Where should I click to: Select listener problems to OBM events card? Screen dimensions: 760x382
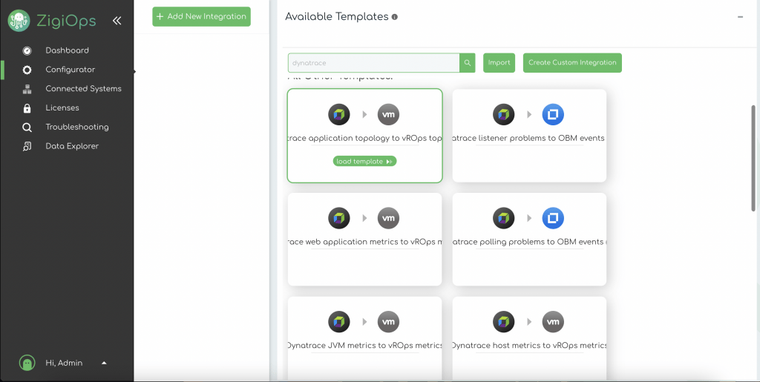(529, 136)
